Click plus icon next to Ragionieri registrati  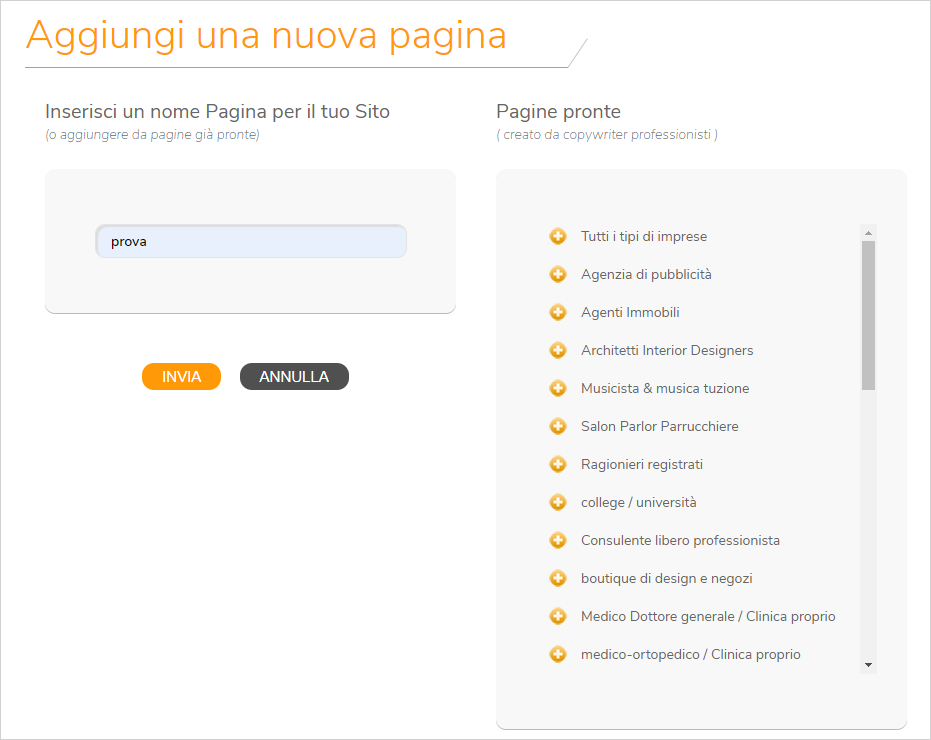coord(558,464)
